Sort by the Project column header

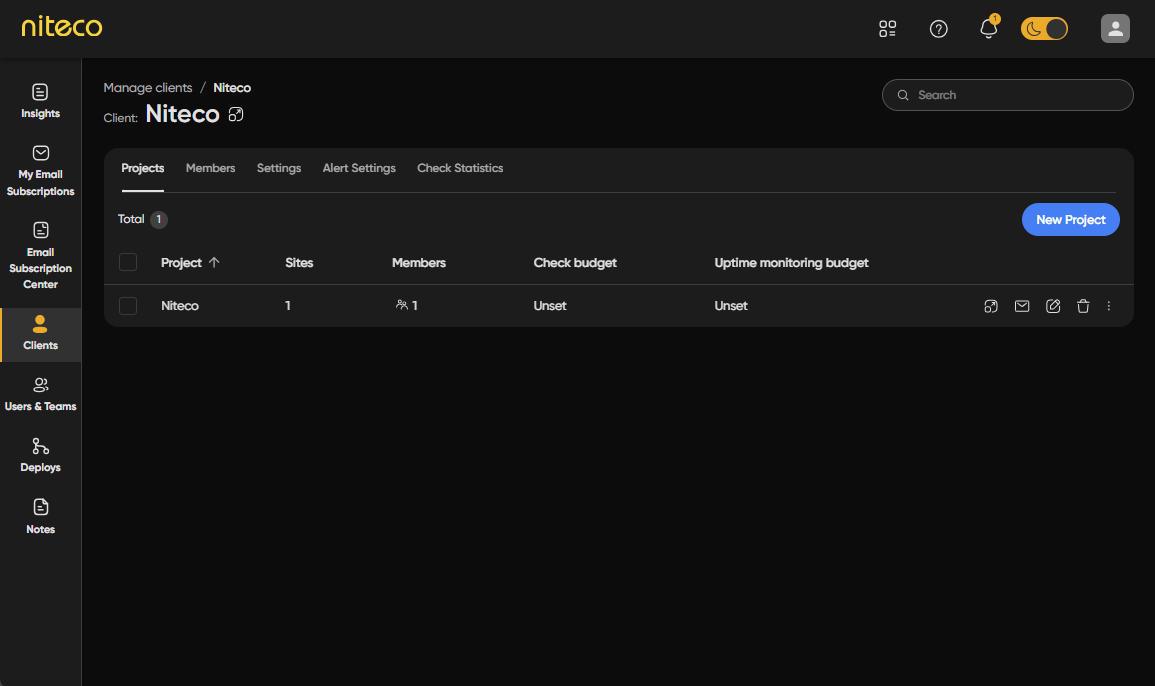(190, 263)
